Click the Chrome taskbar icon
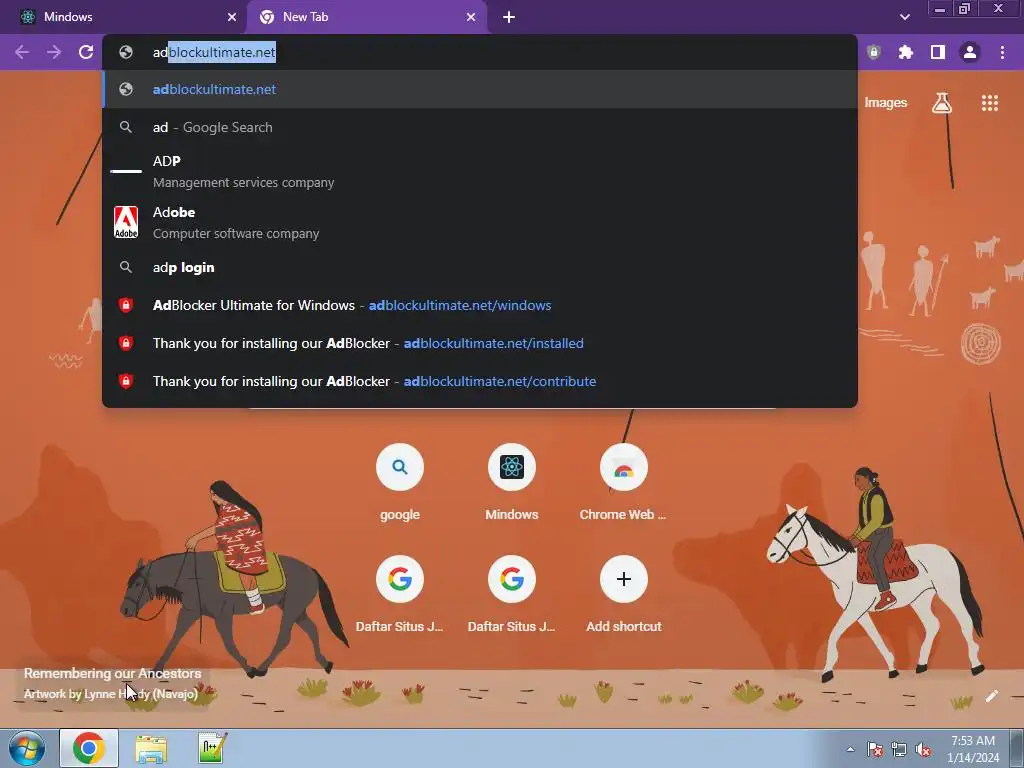 click(x=89, y=748)
